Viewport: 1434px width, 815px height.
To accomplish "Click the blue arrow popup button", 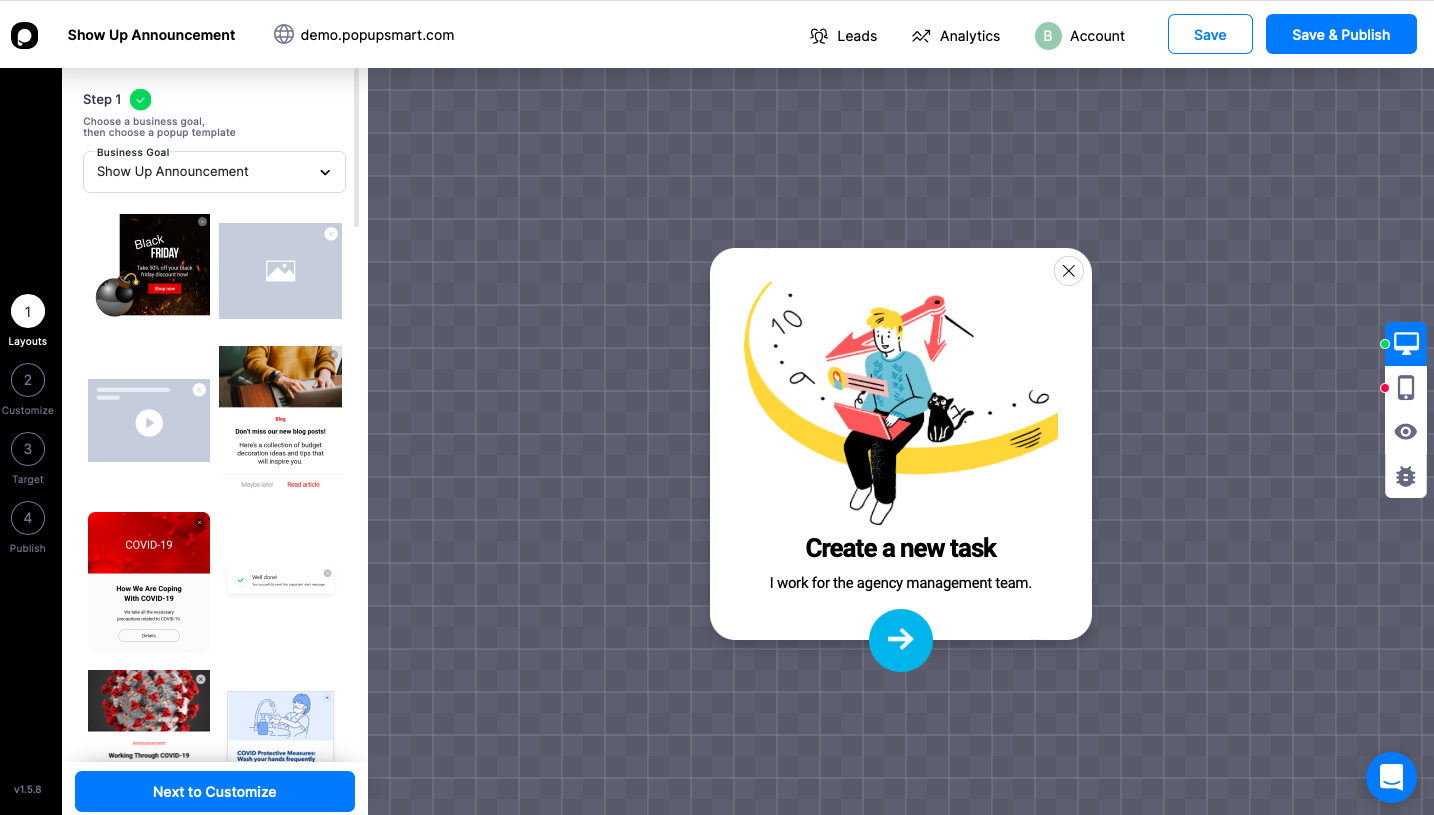I will pos(901,639).
